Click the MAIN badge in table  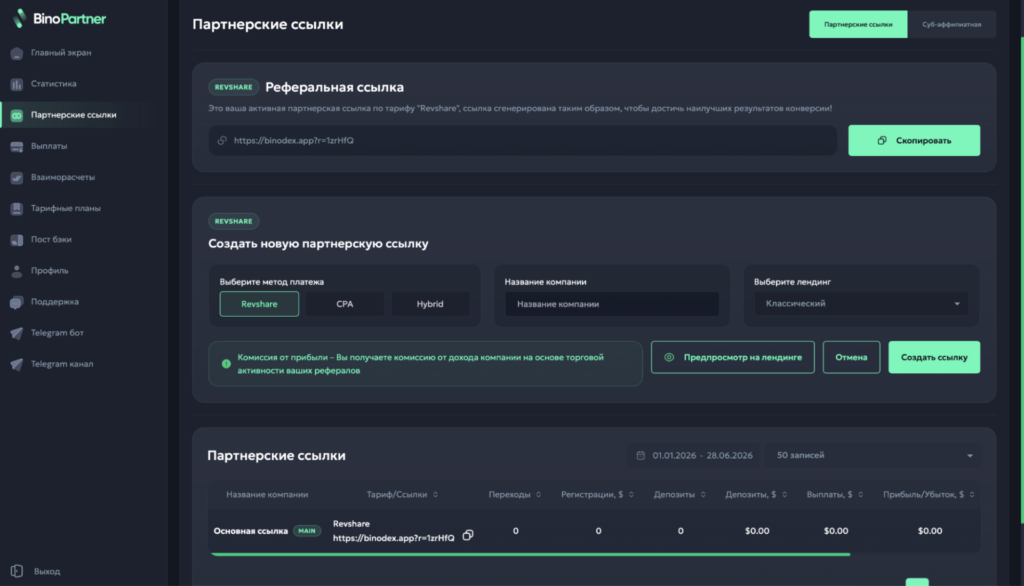307,531
